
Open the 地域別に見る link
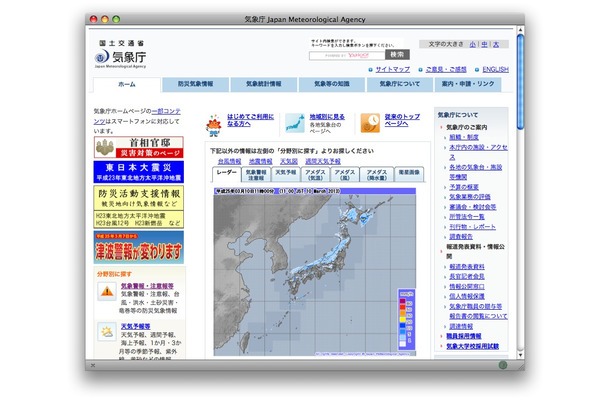click(327, 116)
